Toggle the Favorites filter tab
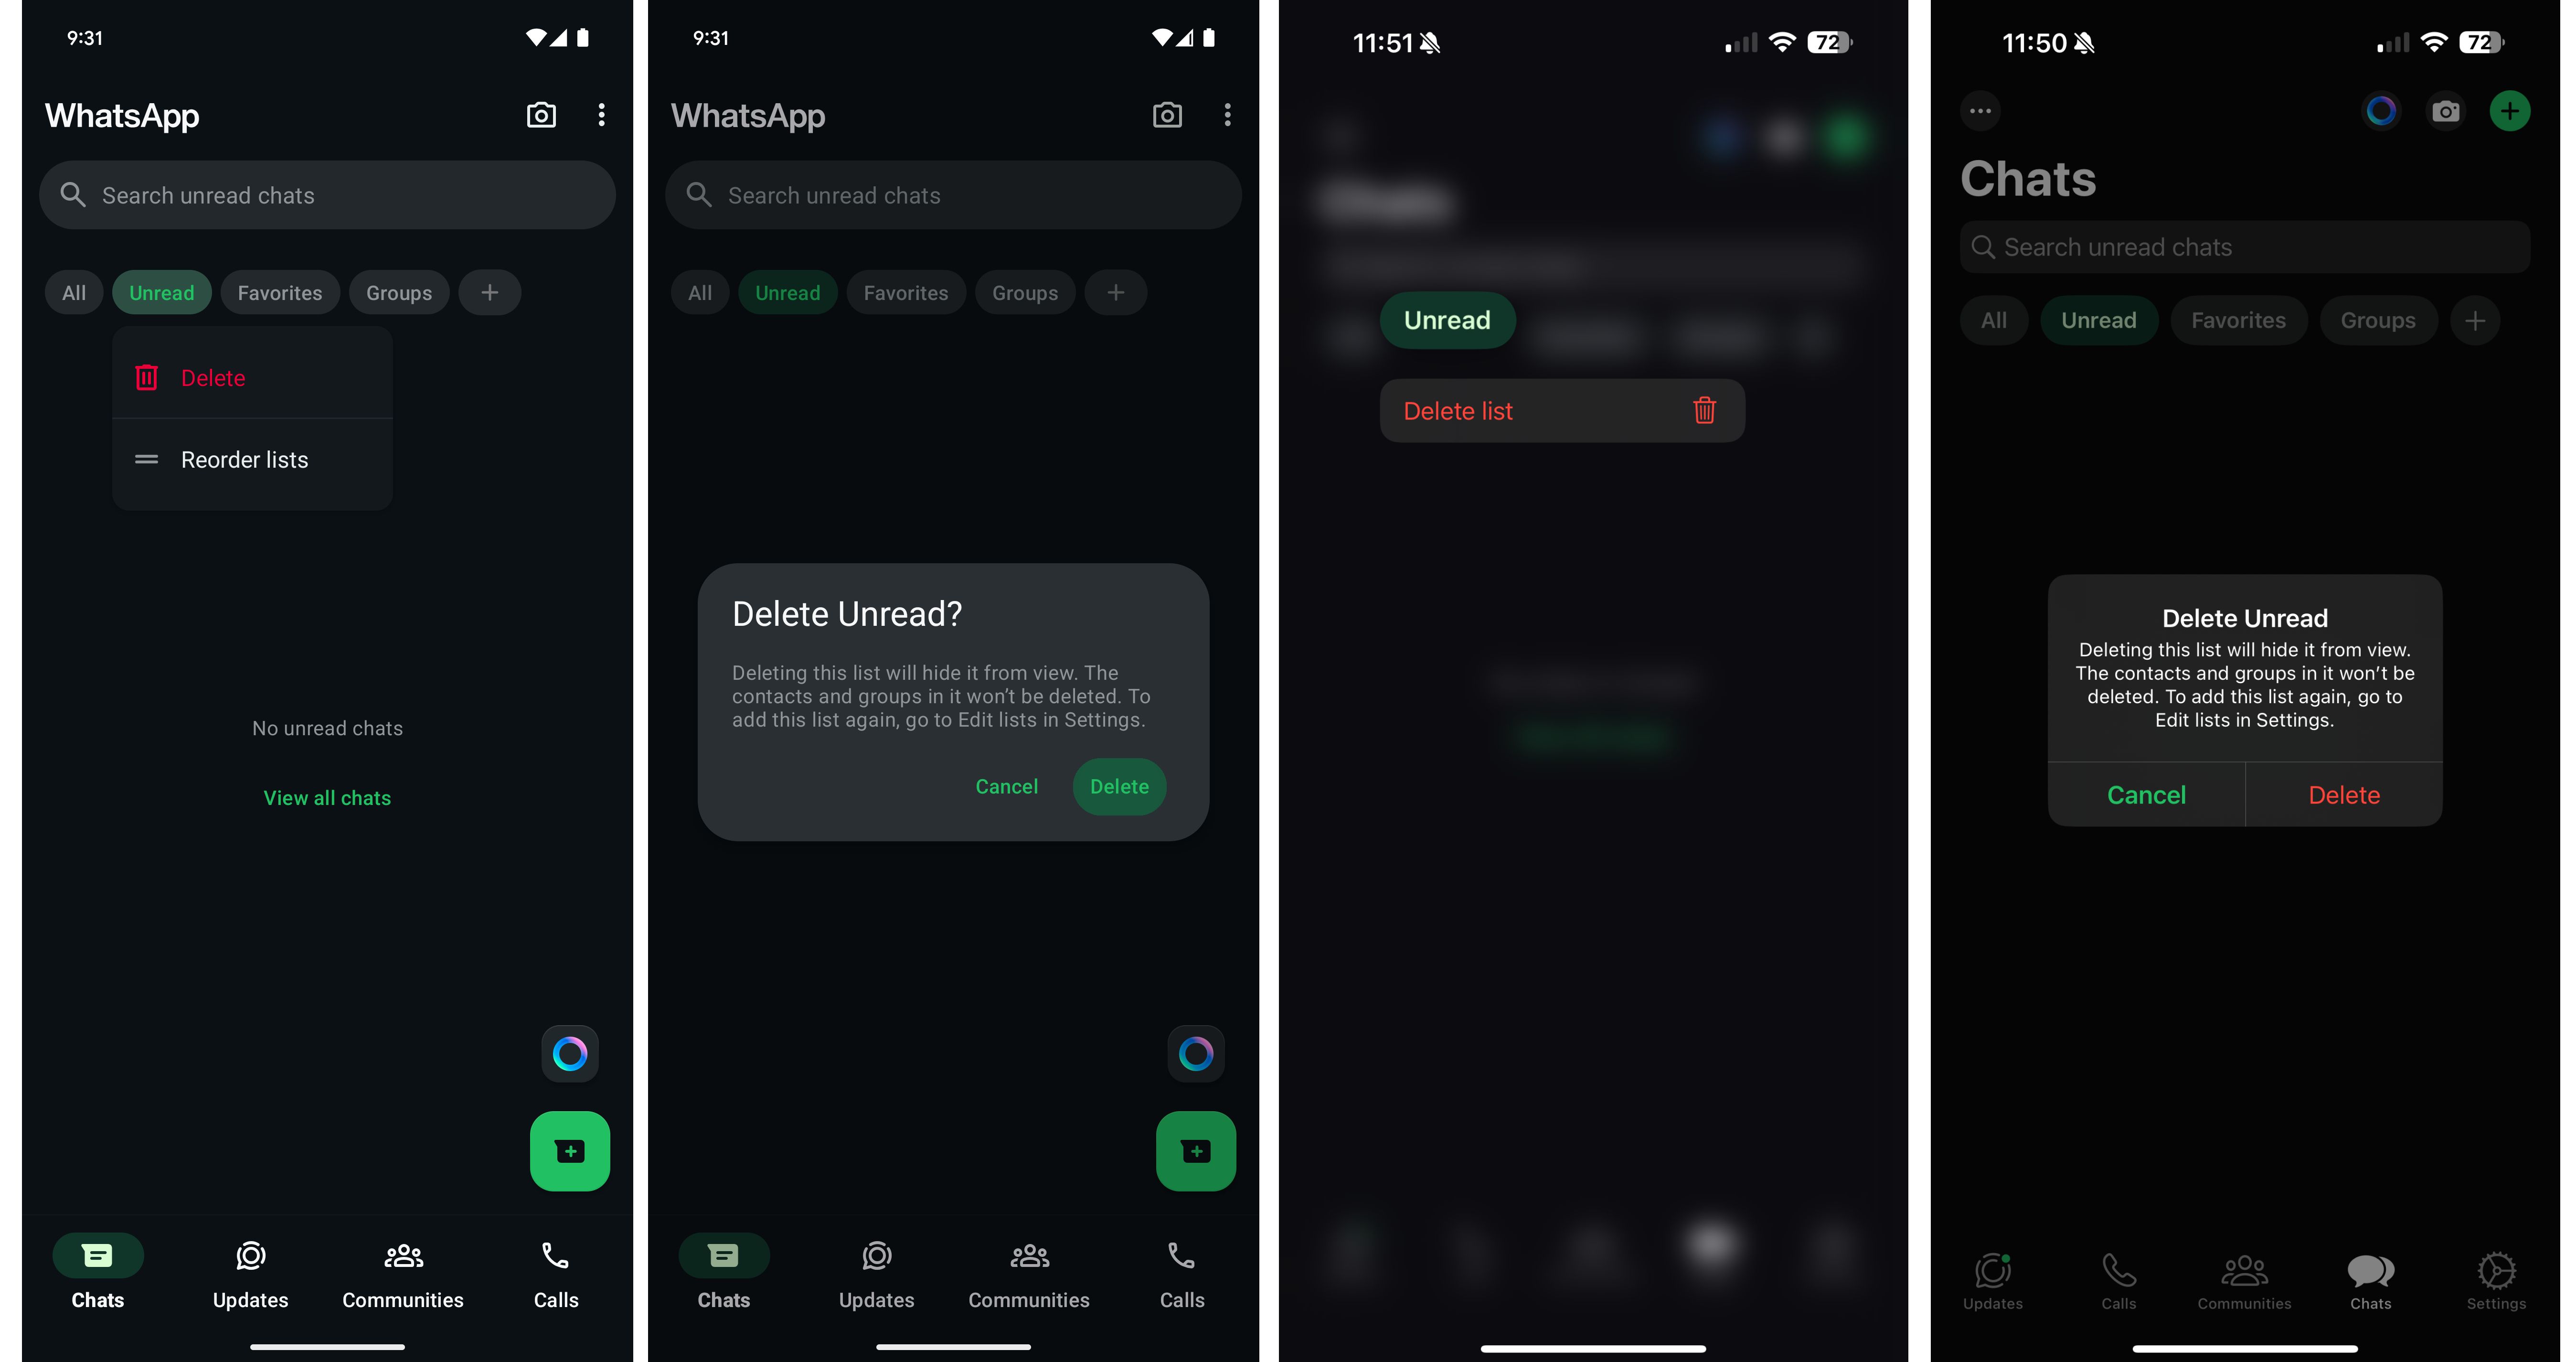The image size is (2576, 1362). point(279,291)
